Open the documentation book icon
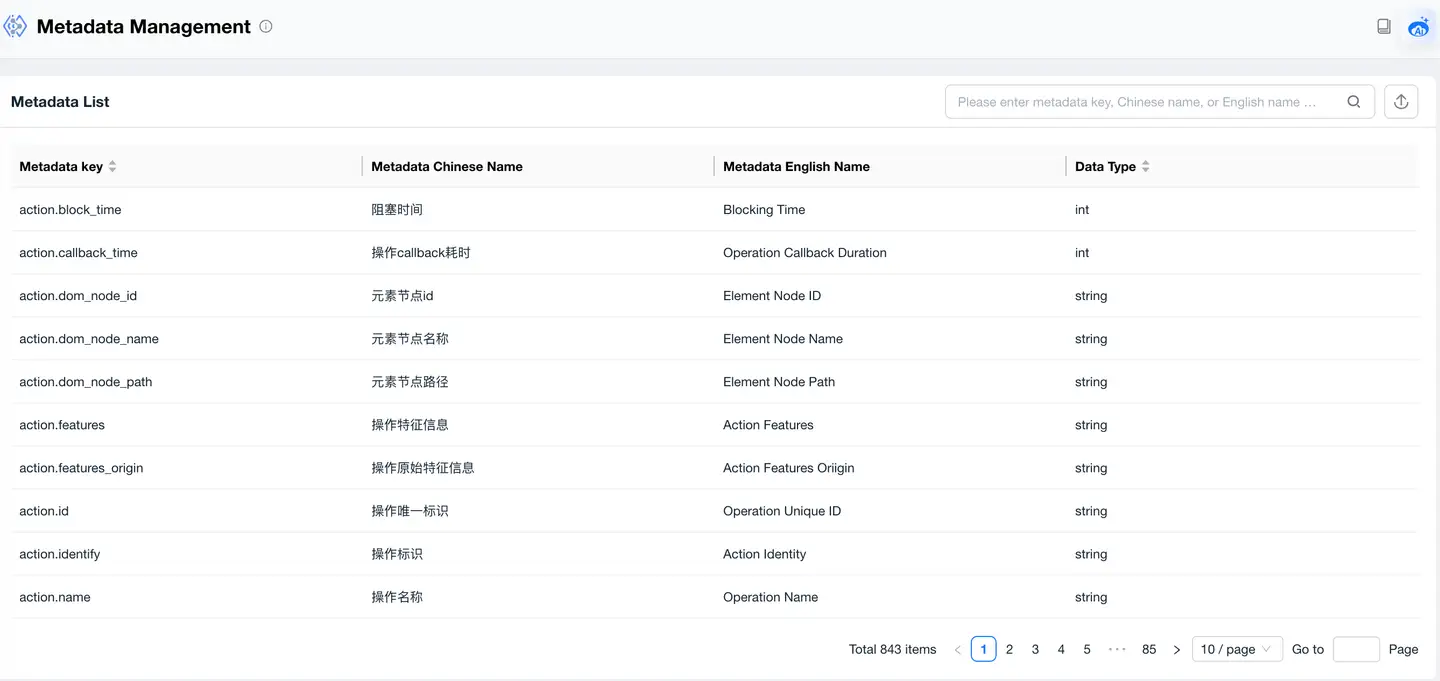Screen dimensions: 1440x681 click(x=1384, y=27)
